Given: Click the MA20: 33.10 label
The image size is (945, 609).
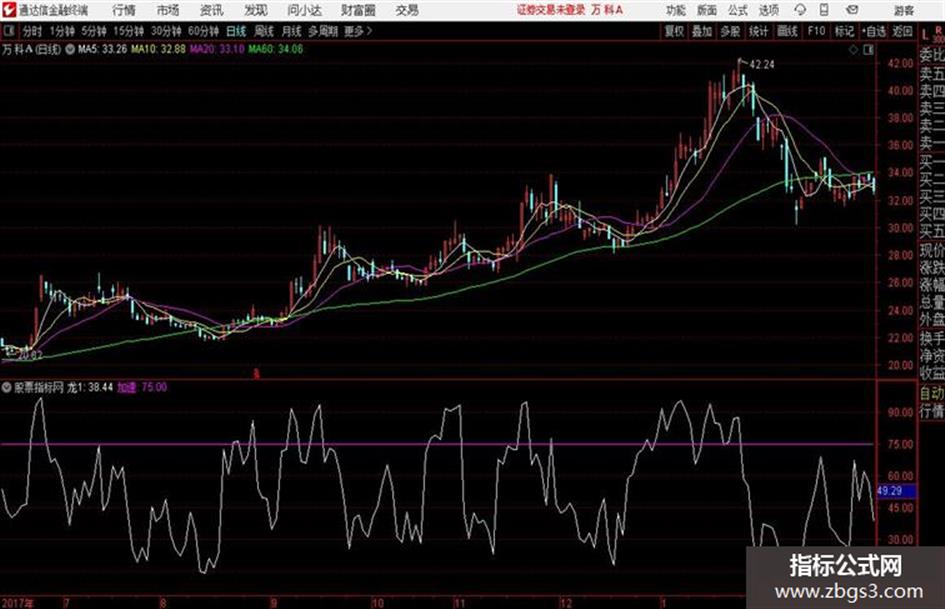Looking at the screenshot, I should 217,49.
